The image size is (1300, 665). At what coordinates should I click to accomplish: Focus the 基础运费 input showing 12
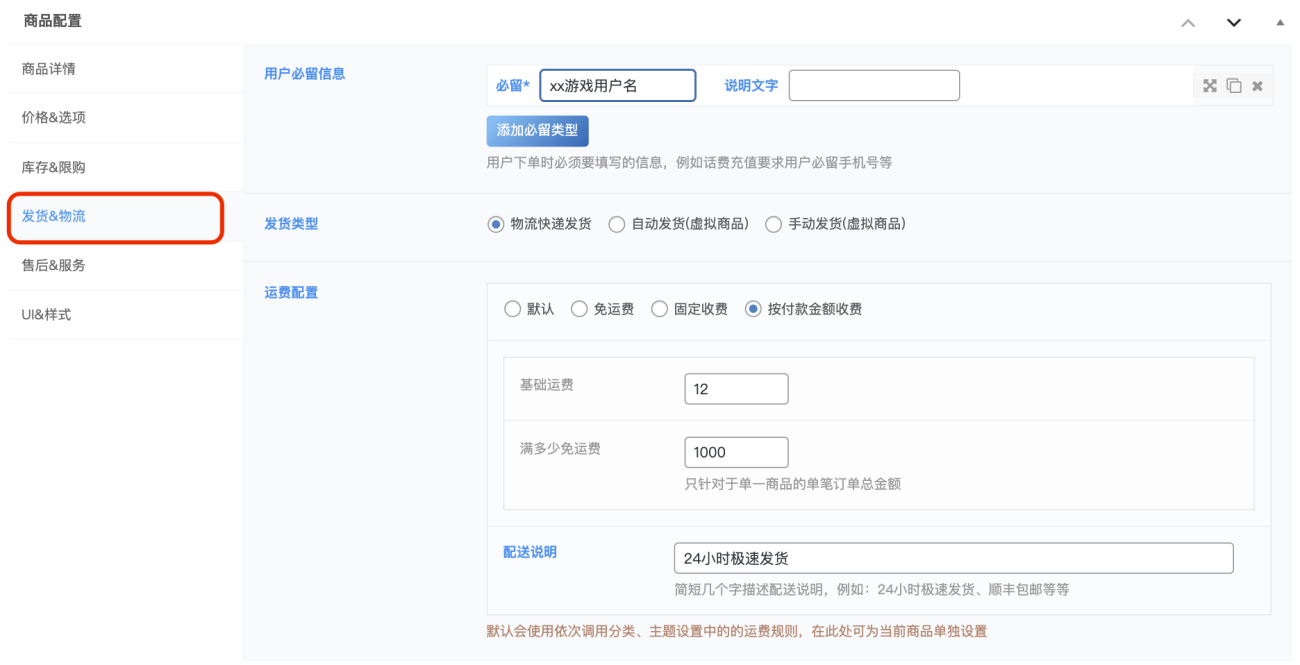tap(736, 389)
